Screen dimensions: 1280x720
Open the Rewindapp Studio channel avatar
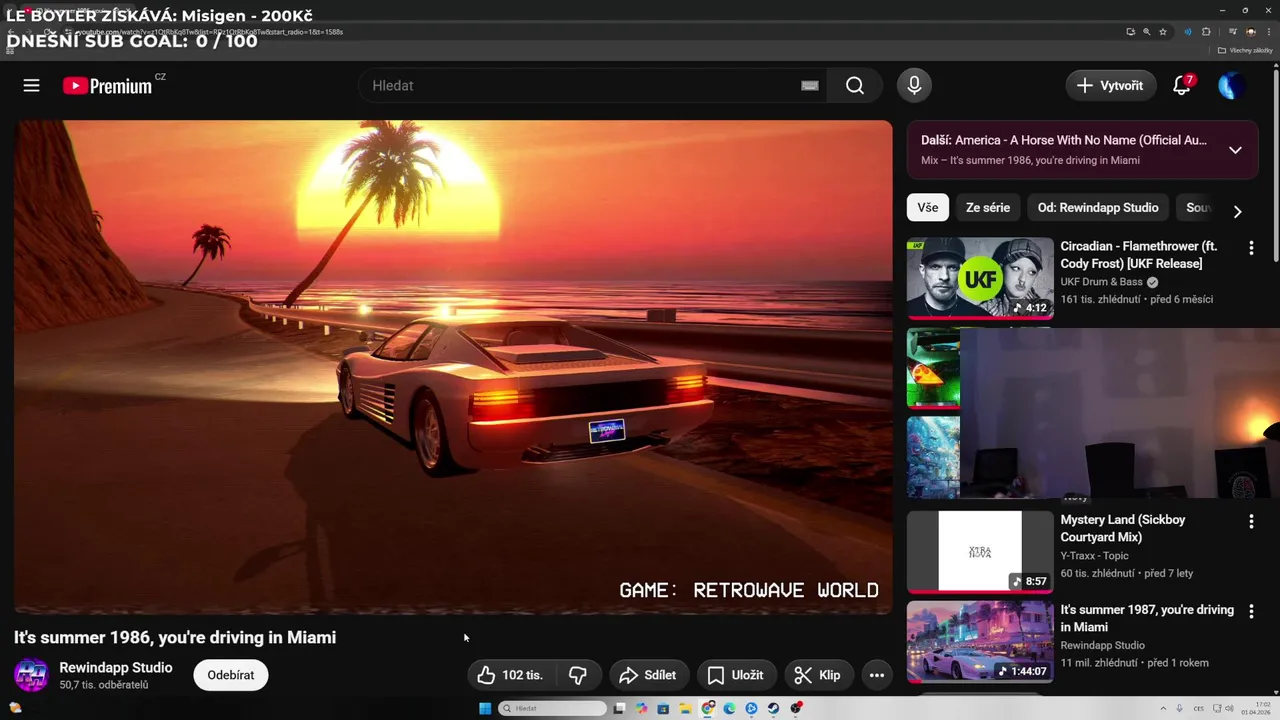[x=31, y=675]
